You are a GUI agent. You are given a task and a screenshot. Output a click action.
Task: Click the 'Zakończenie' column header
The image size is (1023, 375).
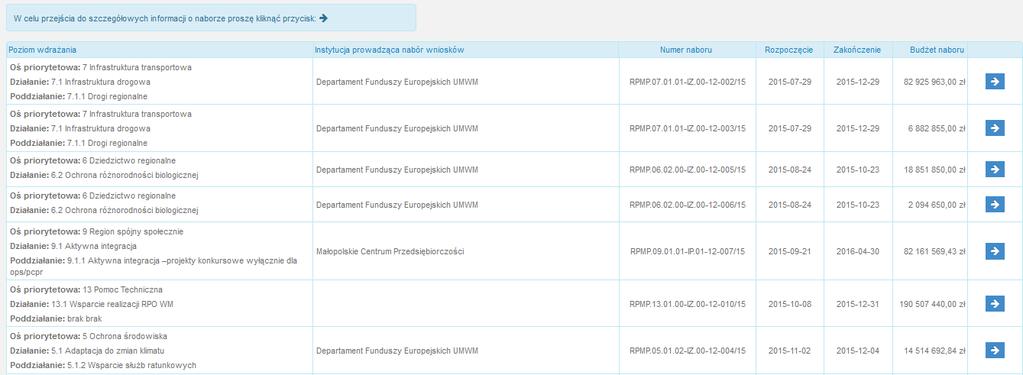pos(858,50)
